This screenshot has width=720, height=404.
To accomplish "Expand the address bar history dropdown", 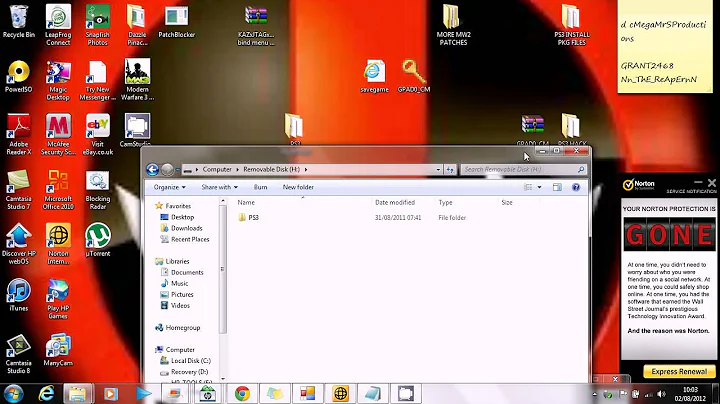I will pyautogui.click(x=438, y=169).
